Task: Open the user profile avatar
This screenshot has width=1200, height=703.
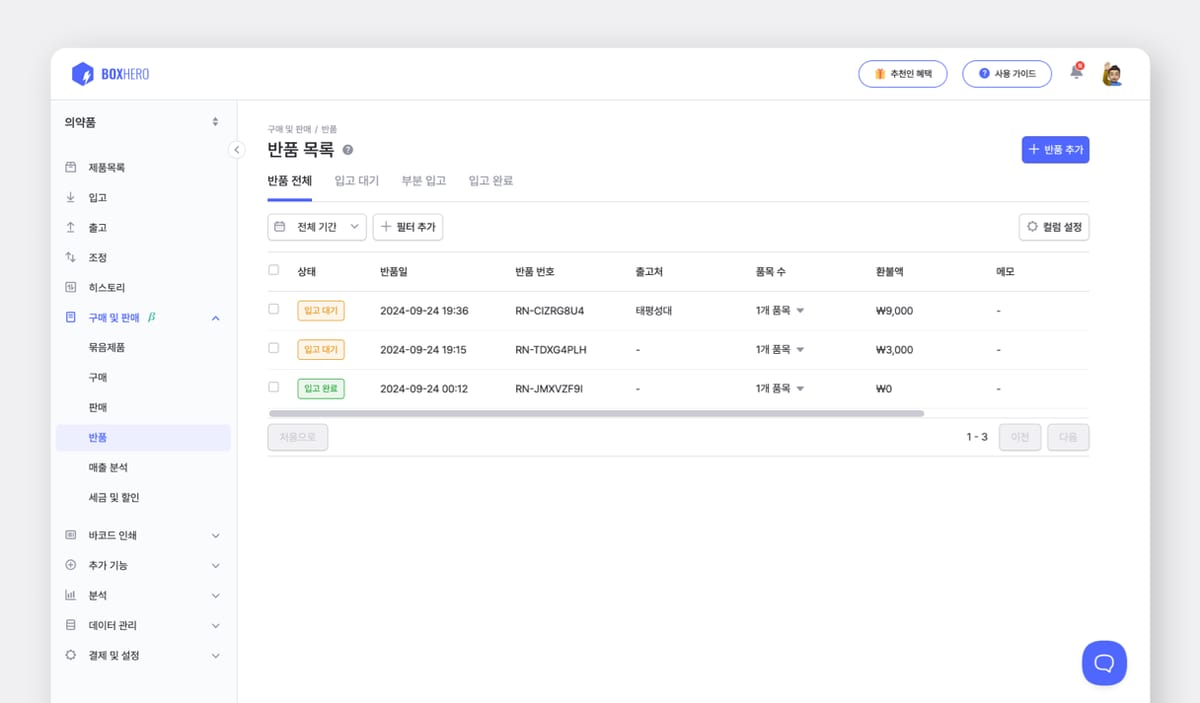Action: click(x=1112, y=73)
